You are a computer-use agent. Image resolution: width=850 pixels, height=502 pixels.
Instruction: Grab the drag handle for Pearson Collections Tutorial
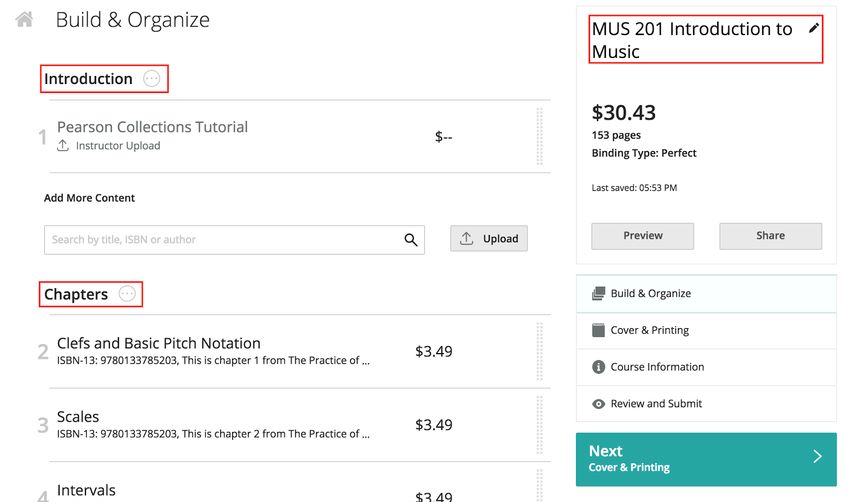pos(539,136)
